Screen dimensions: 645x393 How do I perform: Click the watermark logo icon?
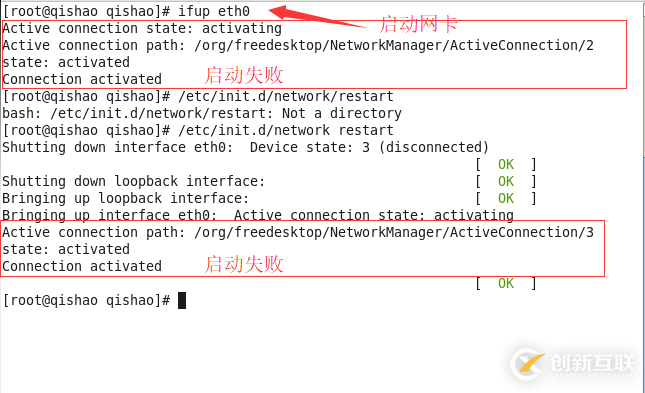[528, 364]
